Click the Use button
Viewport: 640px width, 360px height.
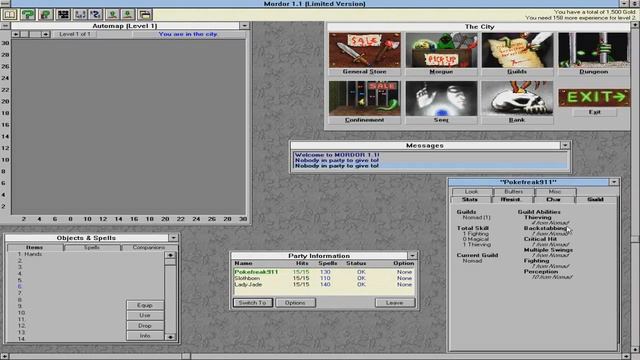click(x=145, y=316)
